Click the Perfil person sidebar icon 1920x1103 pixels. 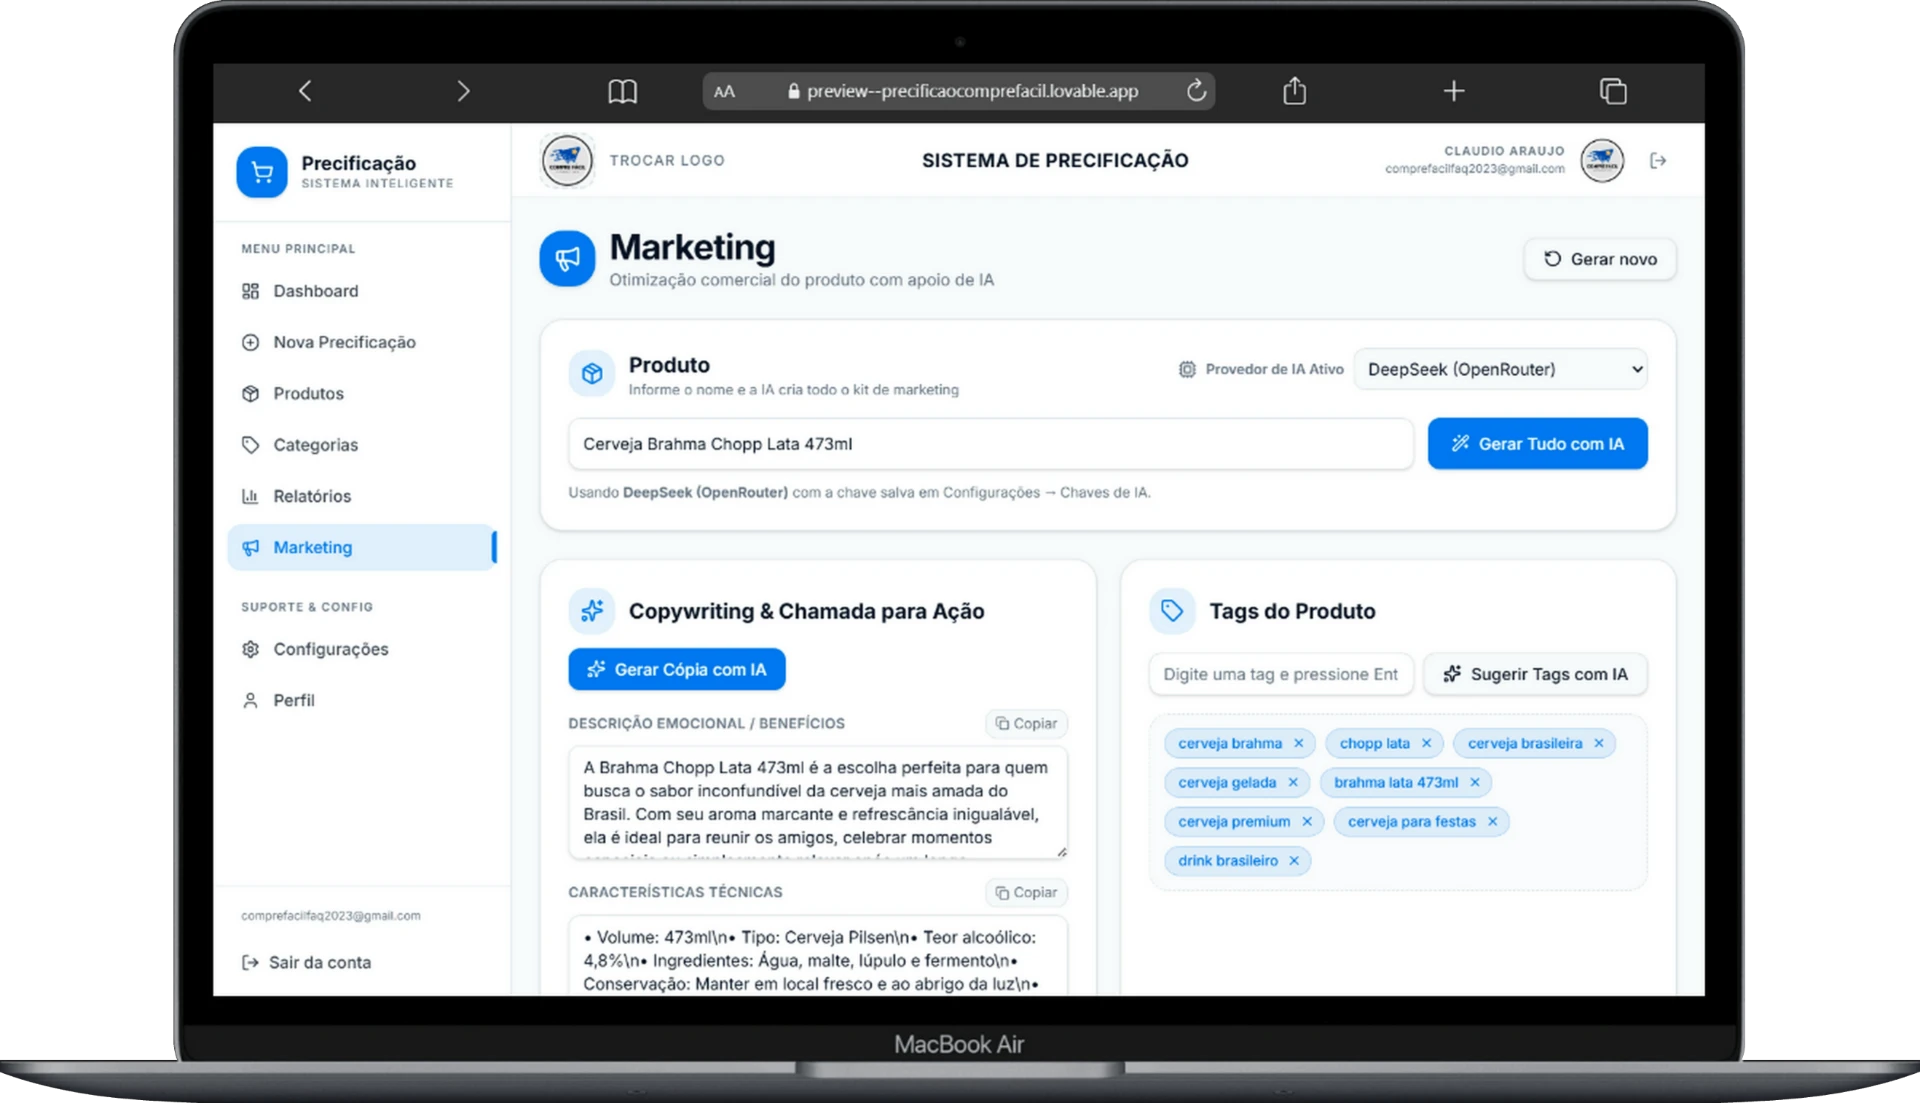click(250, 700)
